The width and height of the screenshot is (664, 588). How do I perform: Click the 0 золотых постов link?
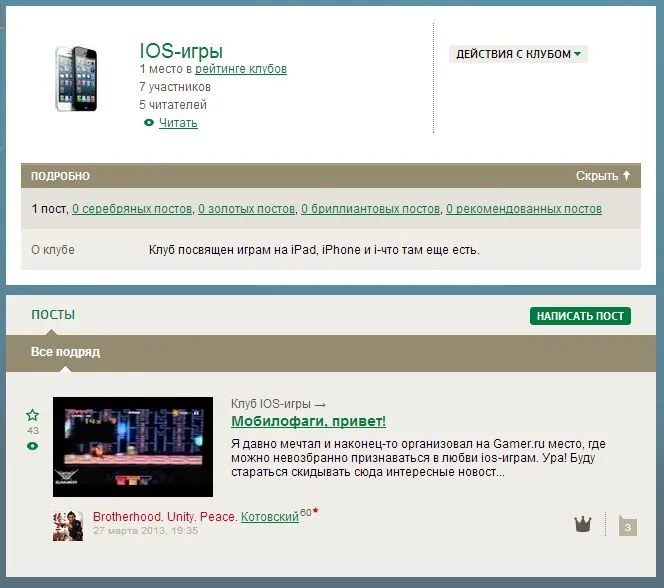click(x=247, y=209)
